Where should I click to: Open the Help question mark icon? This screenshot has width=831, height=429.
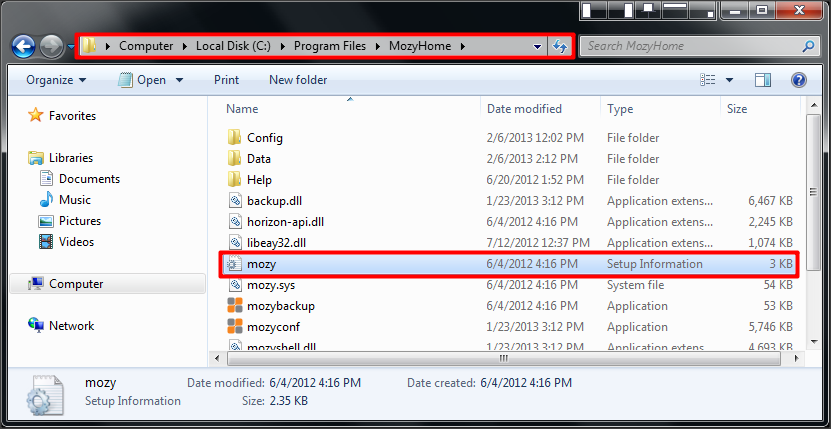click(799, 80)
